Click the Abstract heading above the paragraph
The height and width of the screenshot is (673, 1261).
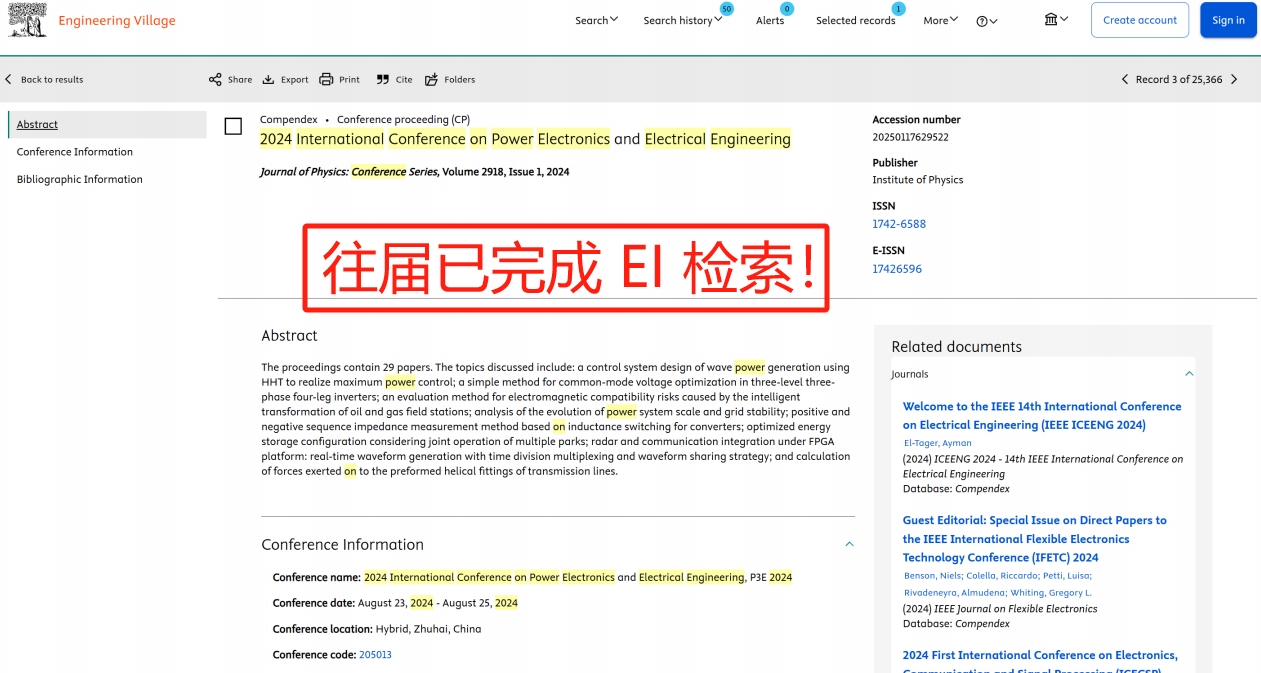[x=289, y=336]
